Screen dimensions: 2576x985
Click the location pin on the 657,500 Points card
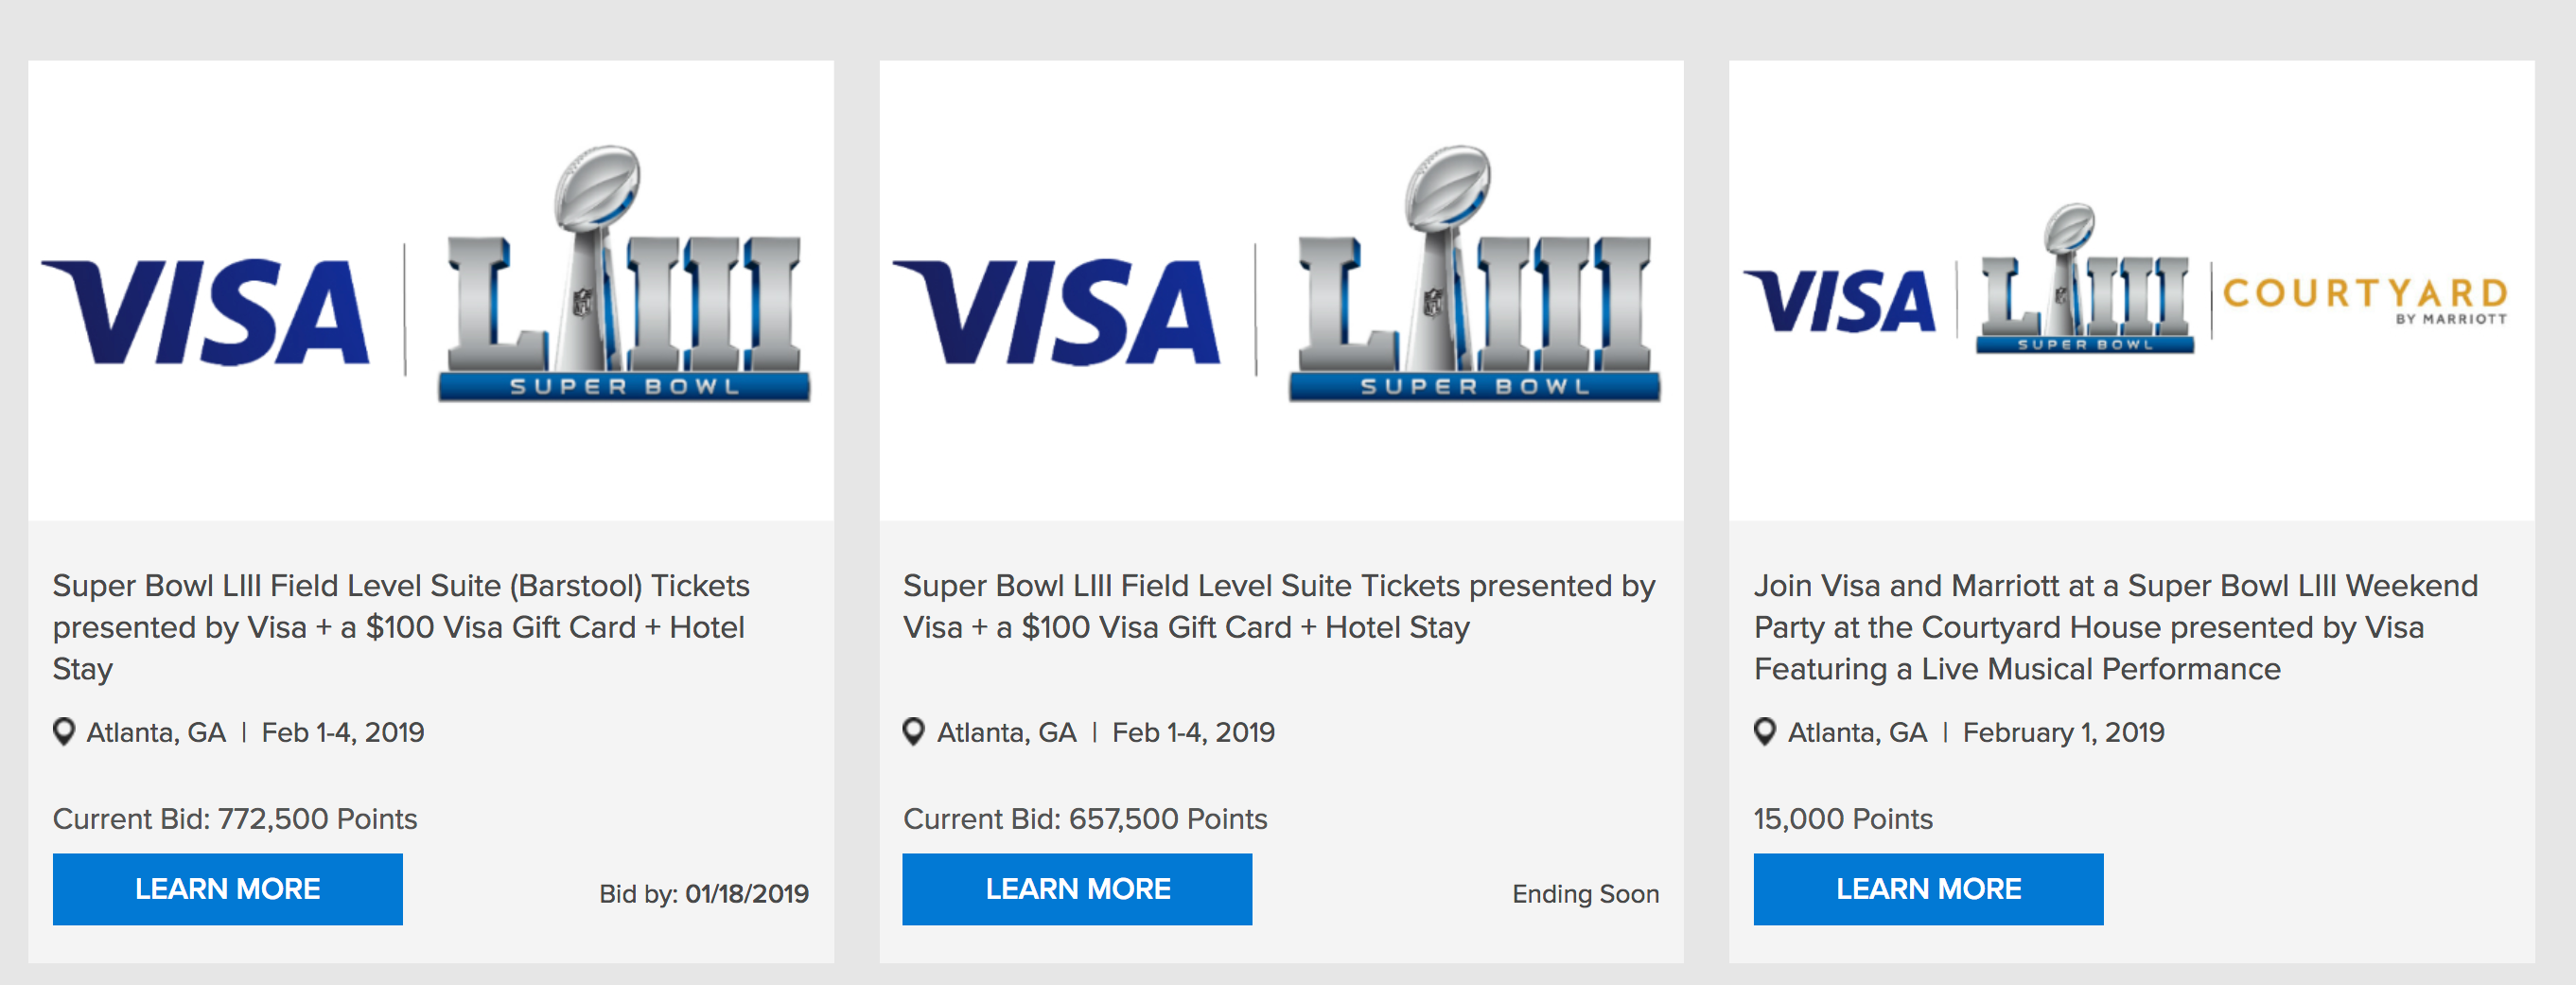914,732
